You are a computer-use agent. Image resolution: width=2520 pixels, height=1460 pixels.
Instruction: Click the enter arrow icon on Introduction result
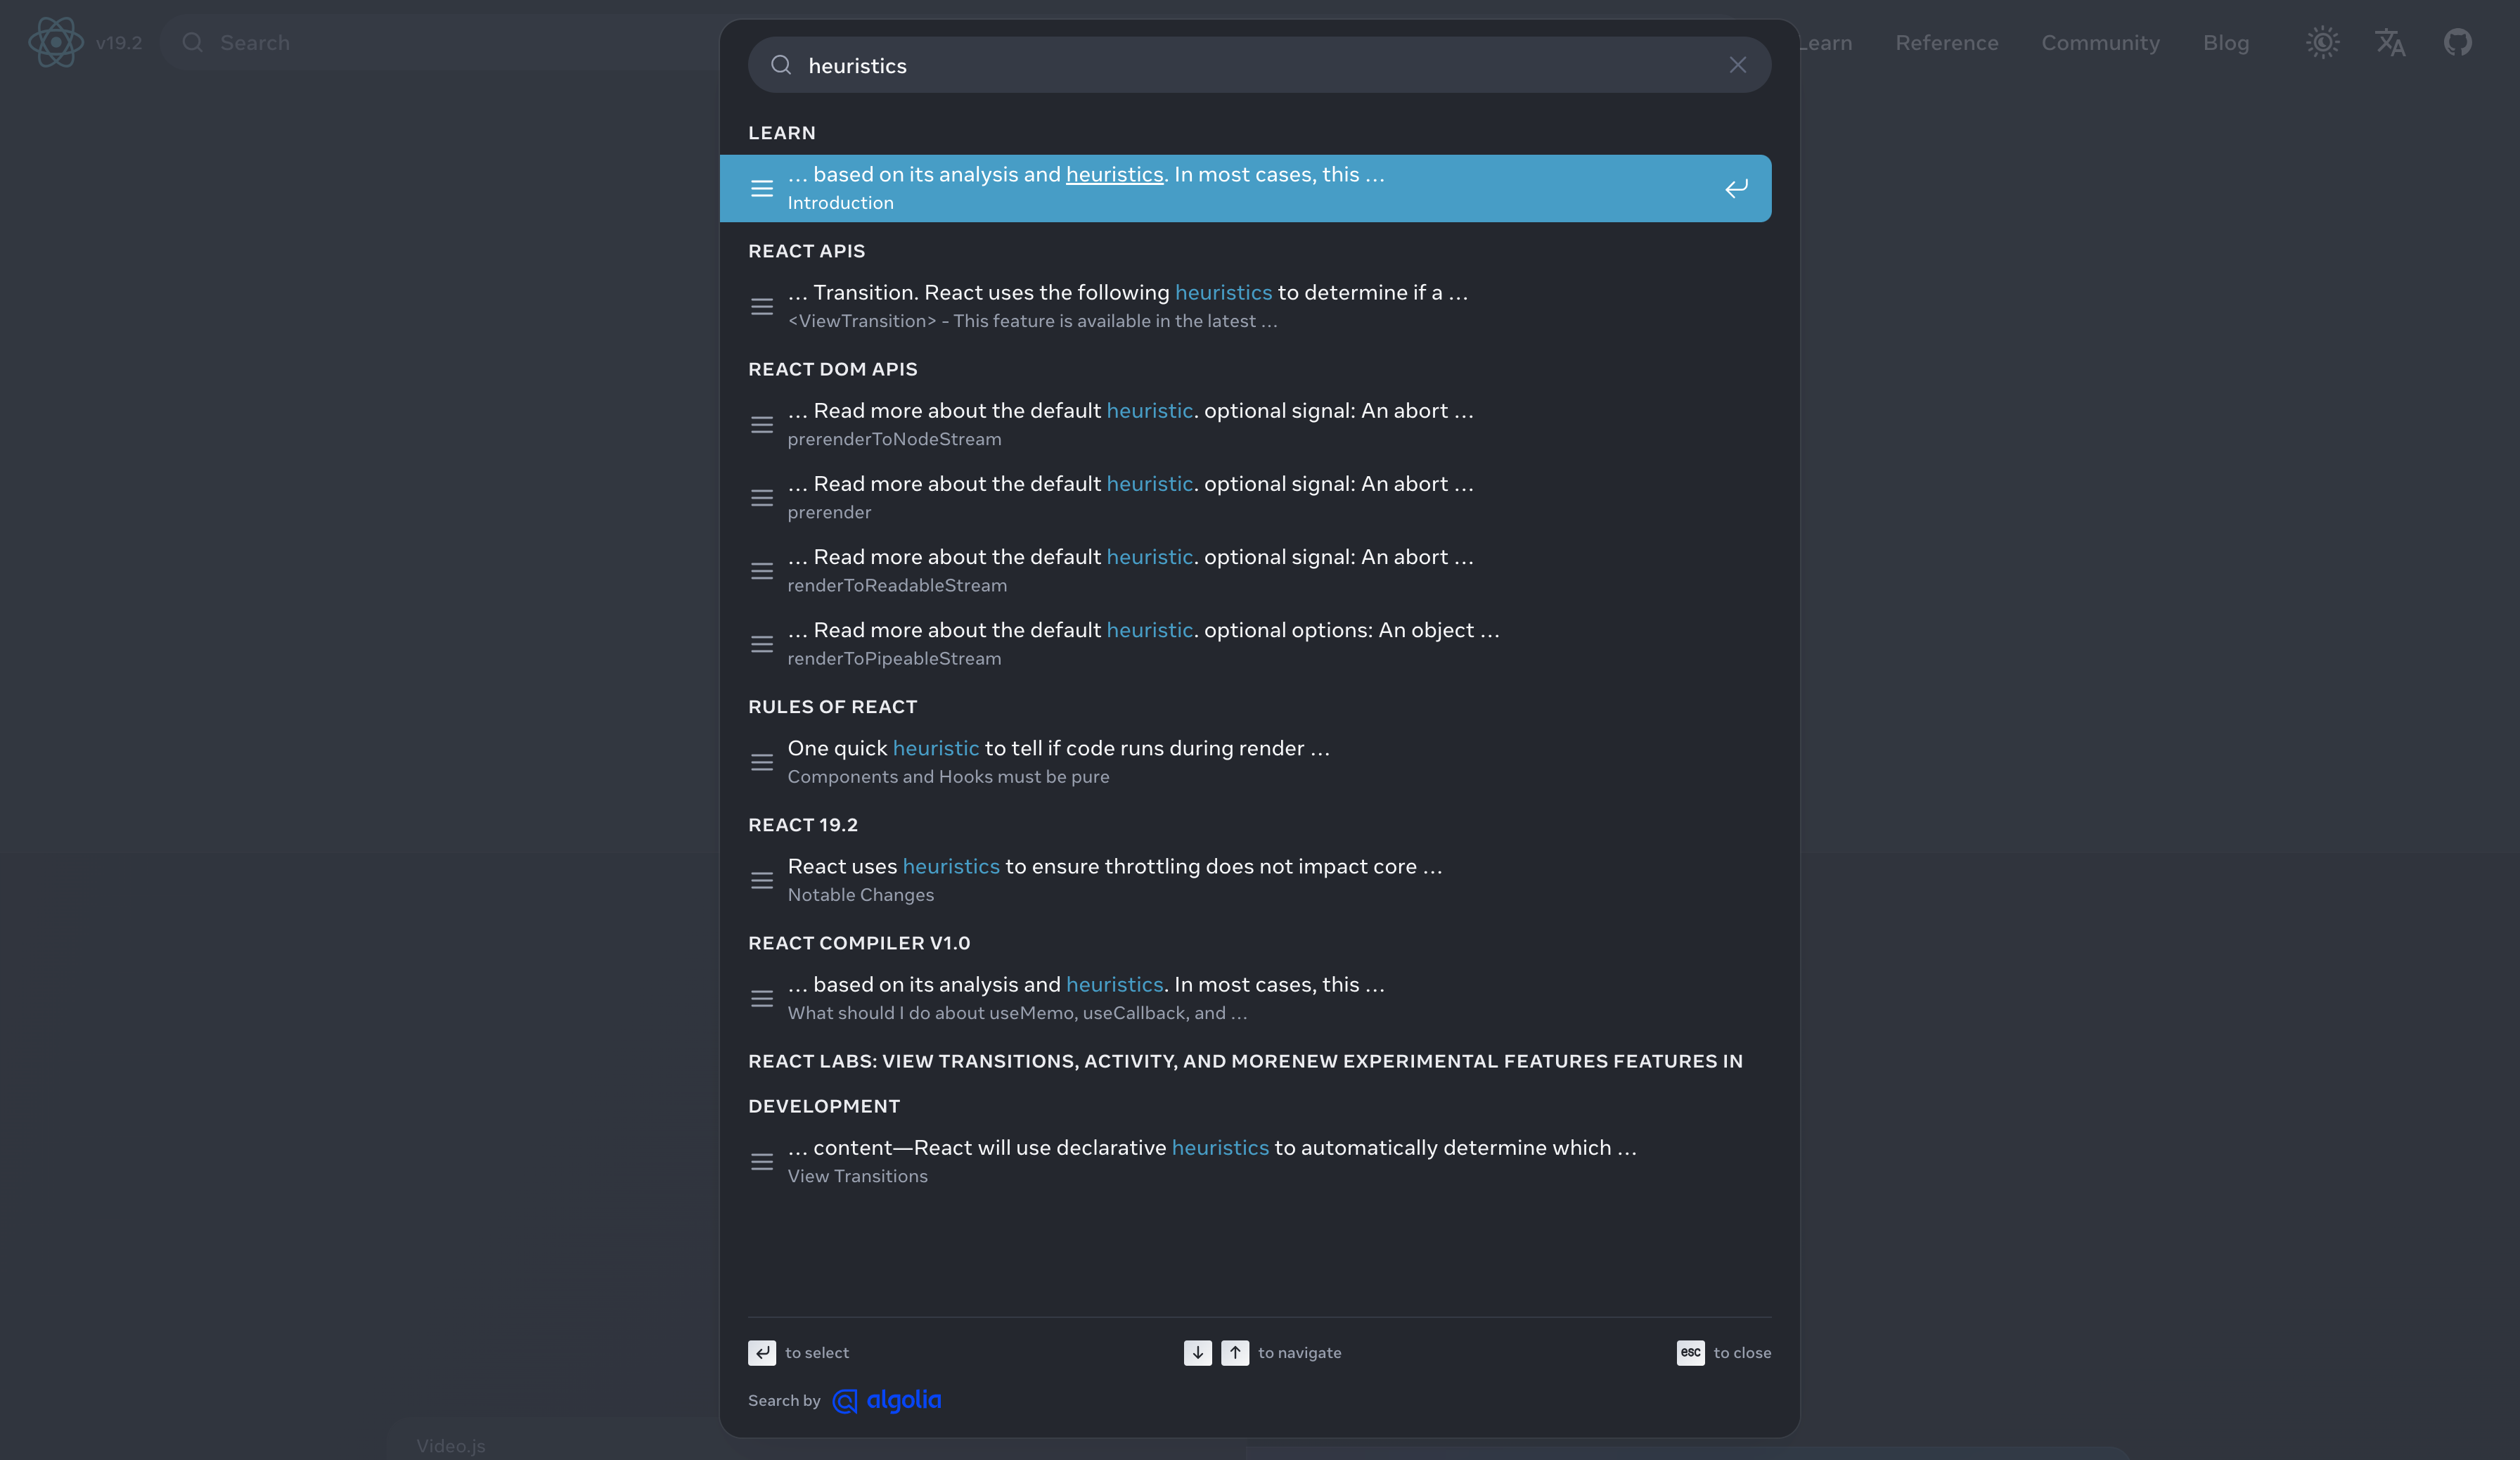[1736, 188]
